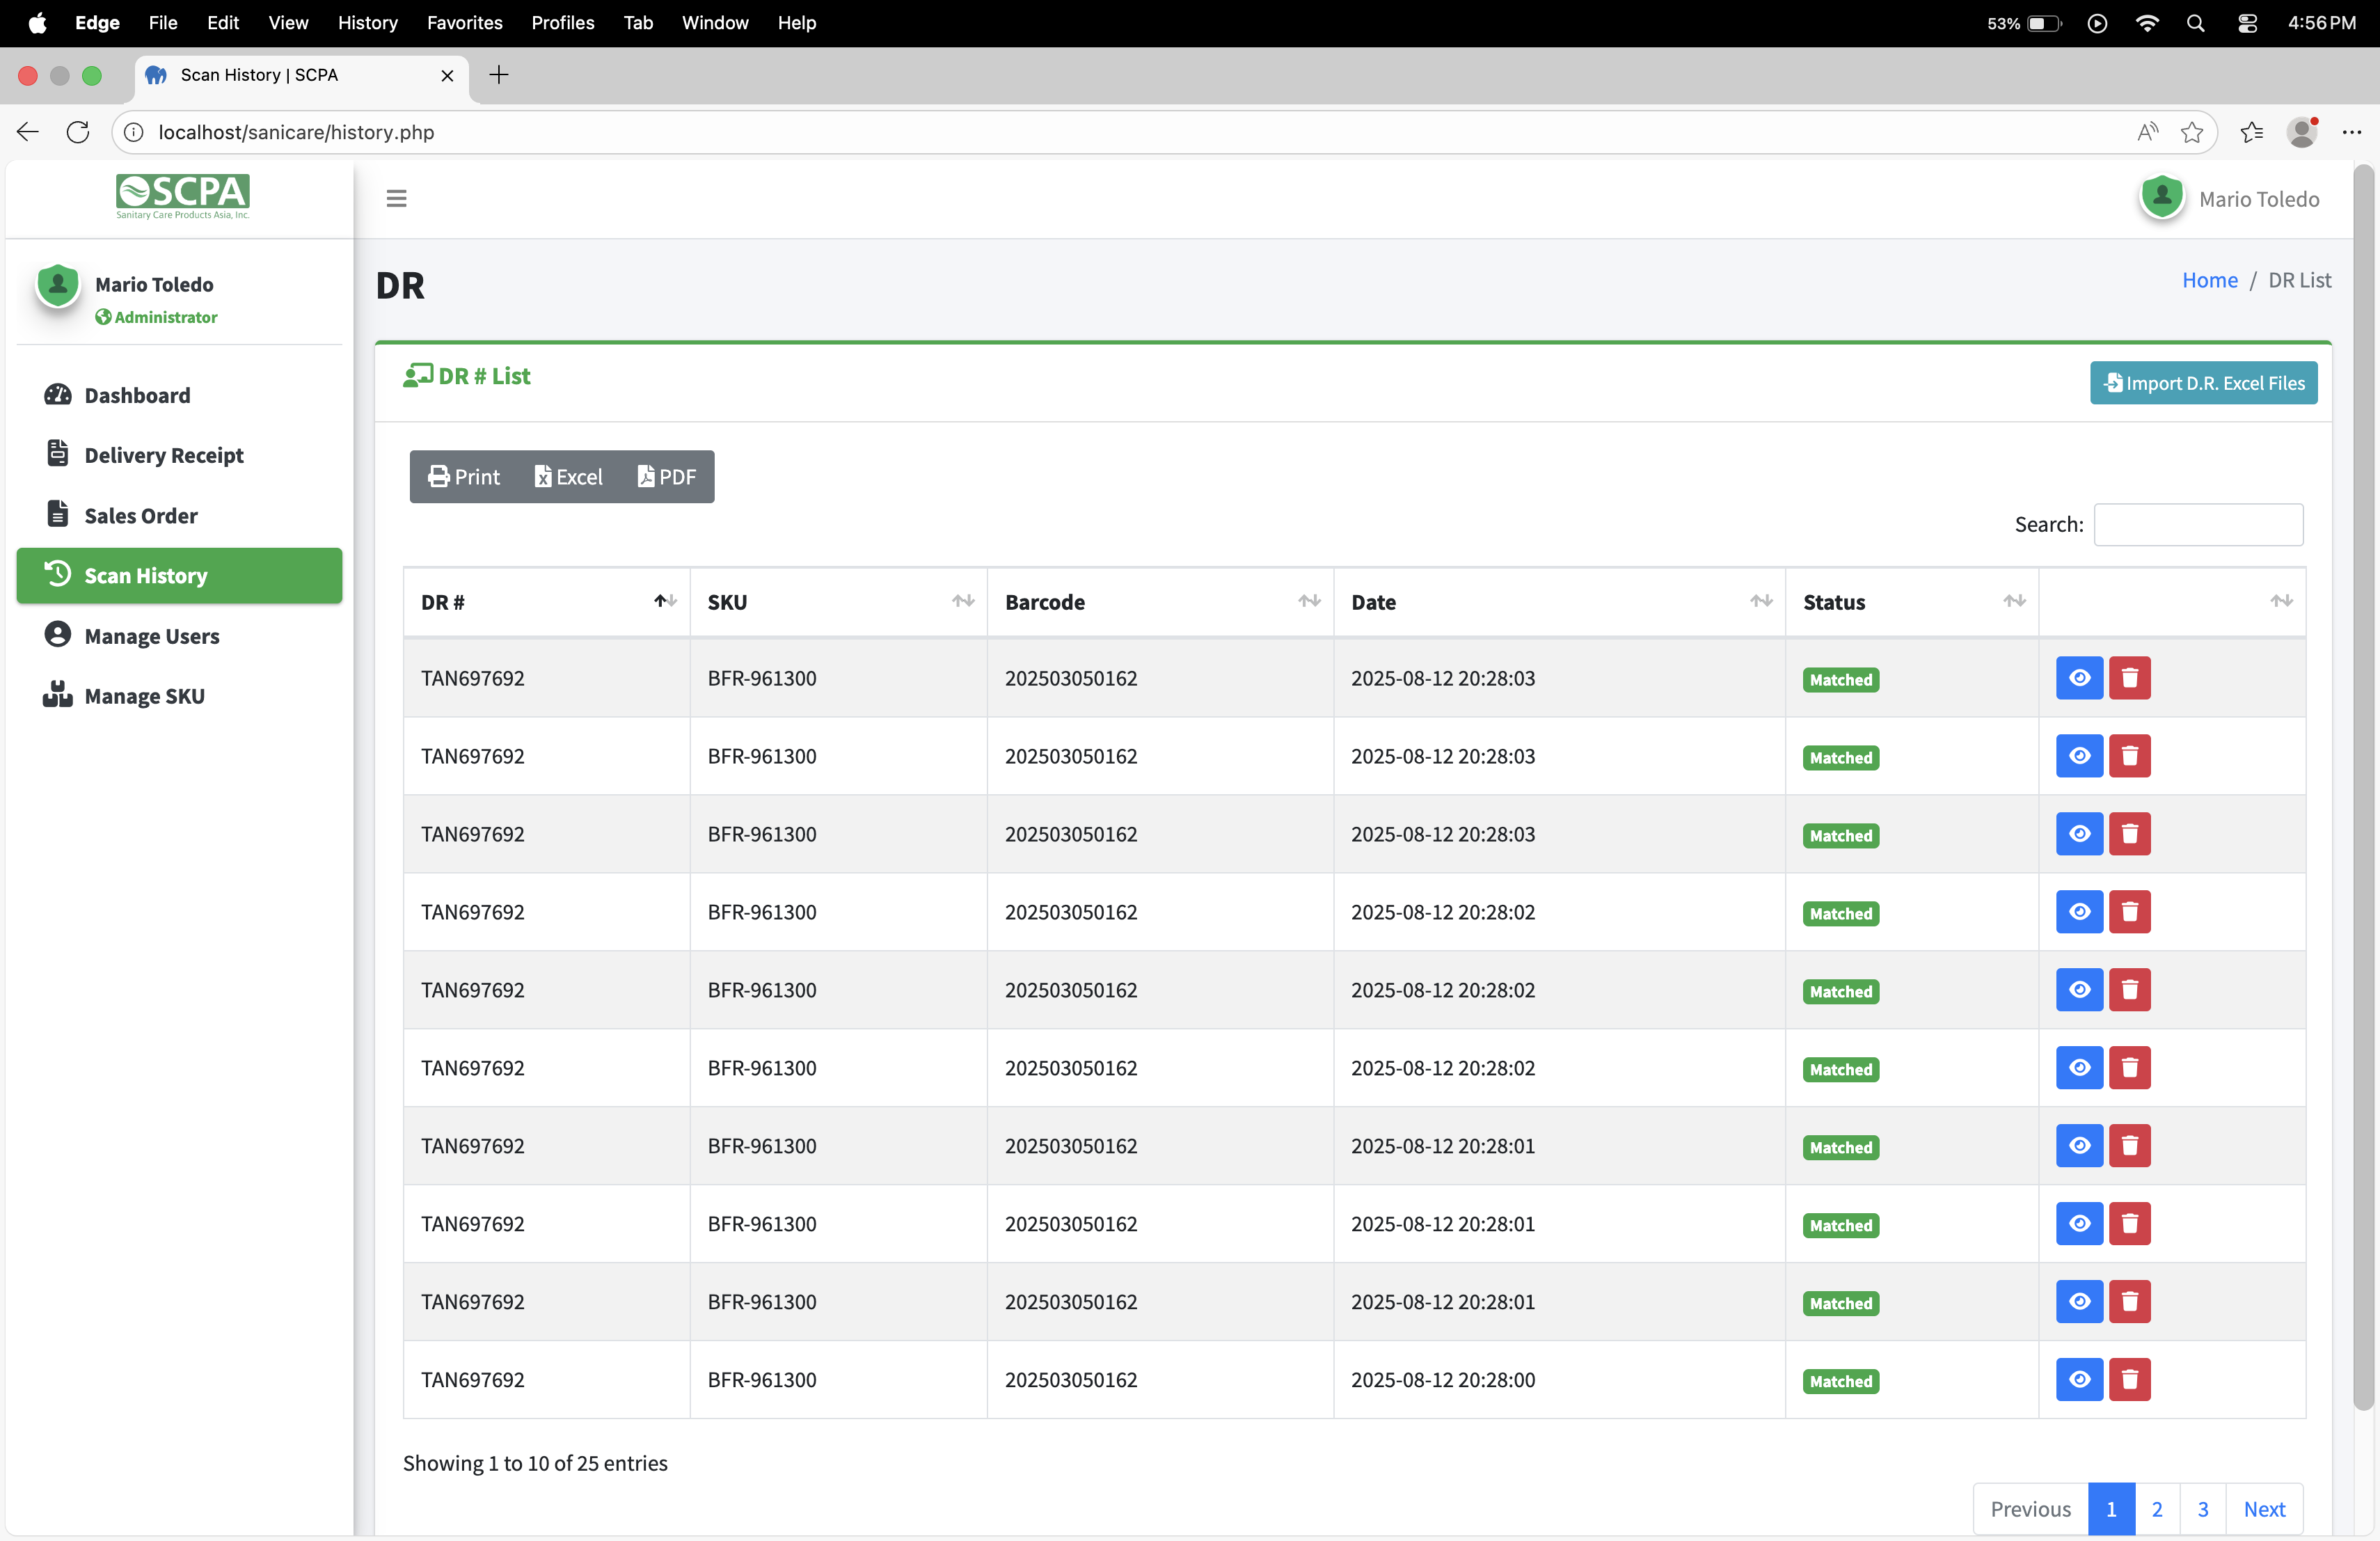Click the trash icon in the last row
This screenshot has width=2380, height=1541.
[2129, 1380]
